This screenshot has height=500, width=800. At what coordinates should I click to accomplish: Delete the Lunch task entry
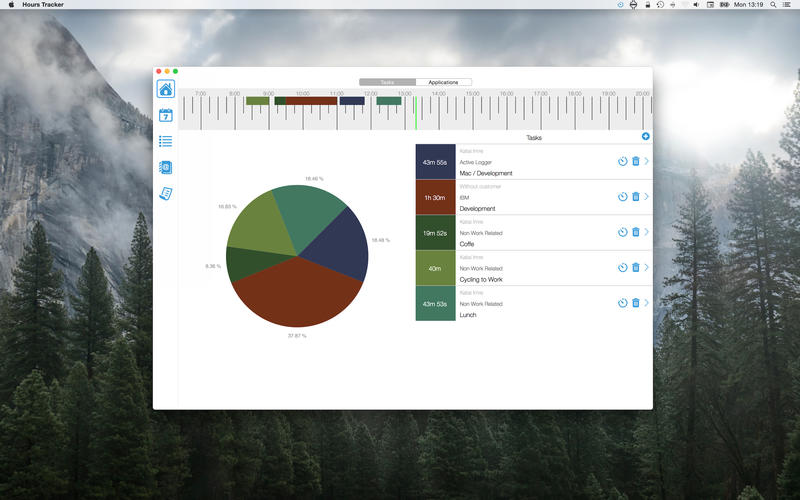coord(635,303)
